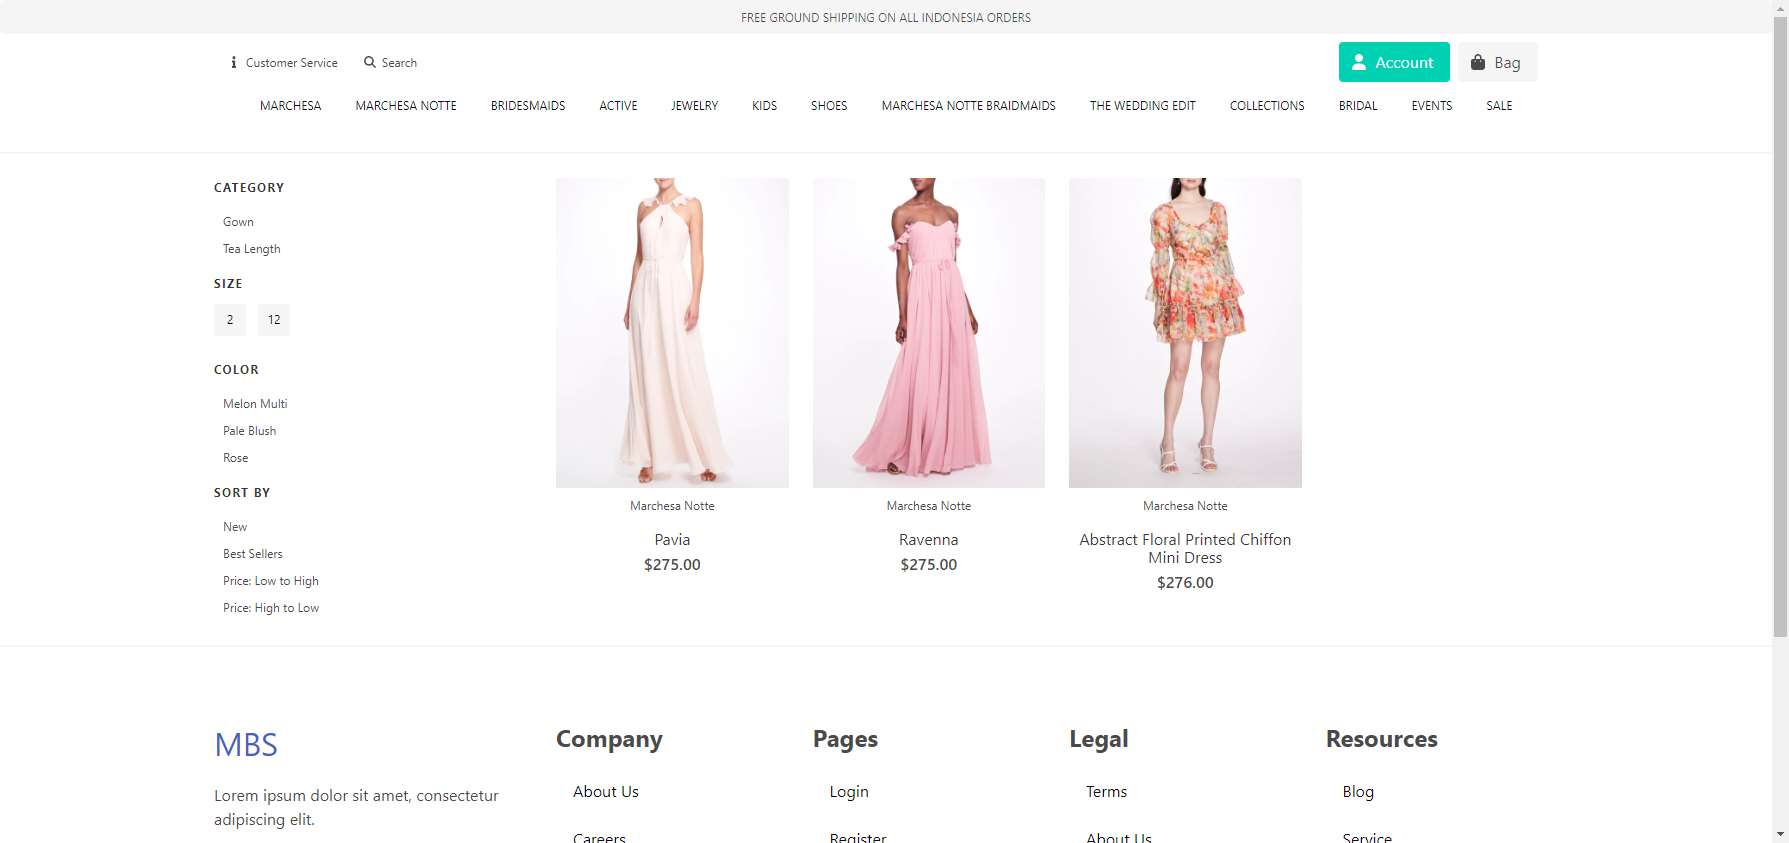Open the MARCHESA menu
This screenshot has width=1789, height=843.
tap(291, 106)
